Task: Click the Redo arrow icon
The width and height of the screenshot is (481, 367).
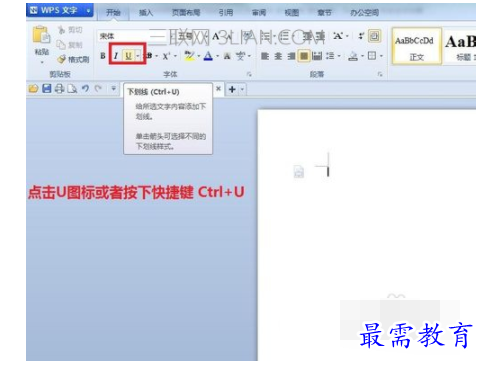Action: (98, 88)
